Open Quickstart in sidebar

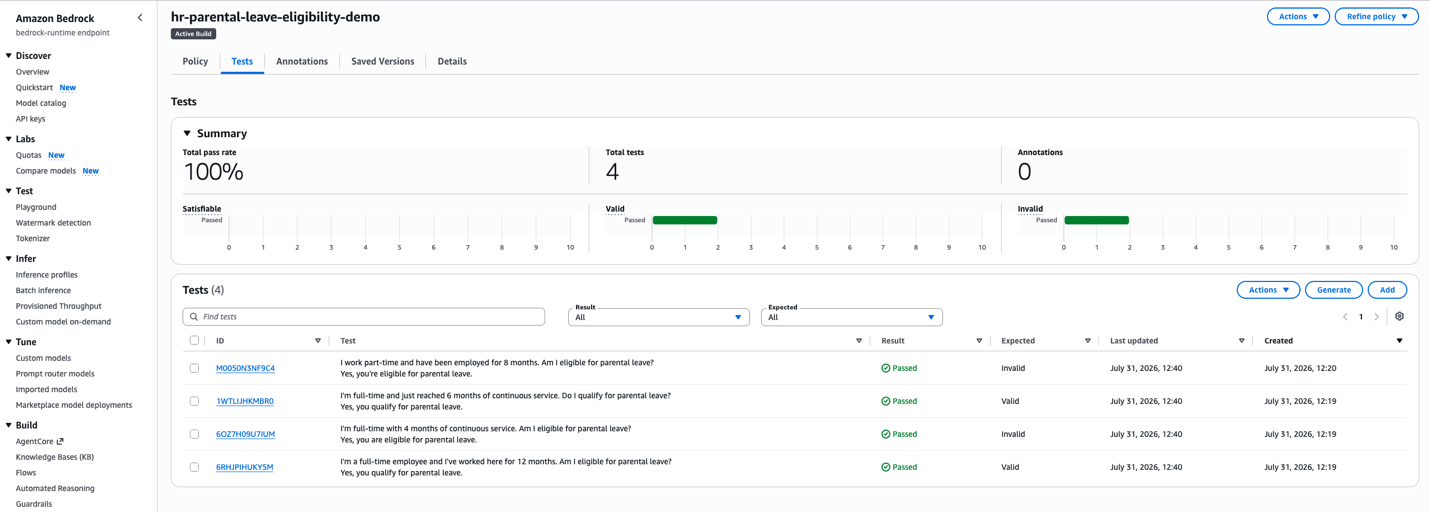34,87
